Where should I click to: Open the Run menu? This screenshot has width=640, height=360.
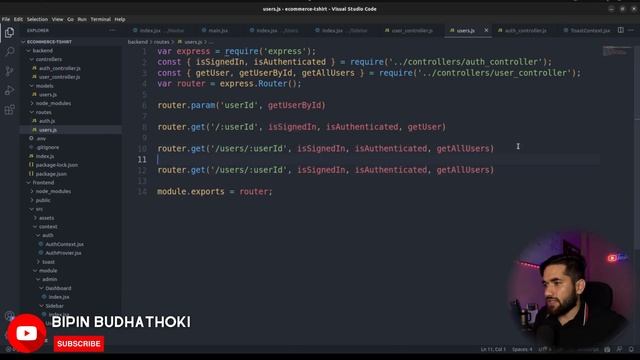pos(82,19)
